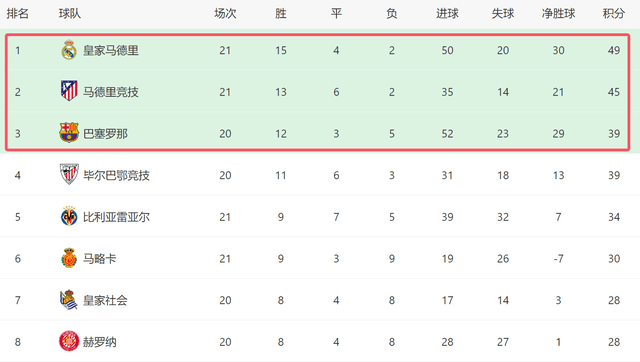This screenshot has height=362, width=640.
Task: Click the 失球 column header
Action: (x=502, y=14)
